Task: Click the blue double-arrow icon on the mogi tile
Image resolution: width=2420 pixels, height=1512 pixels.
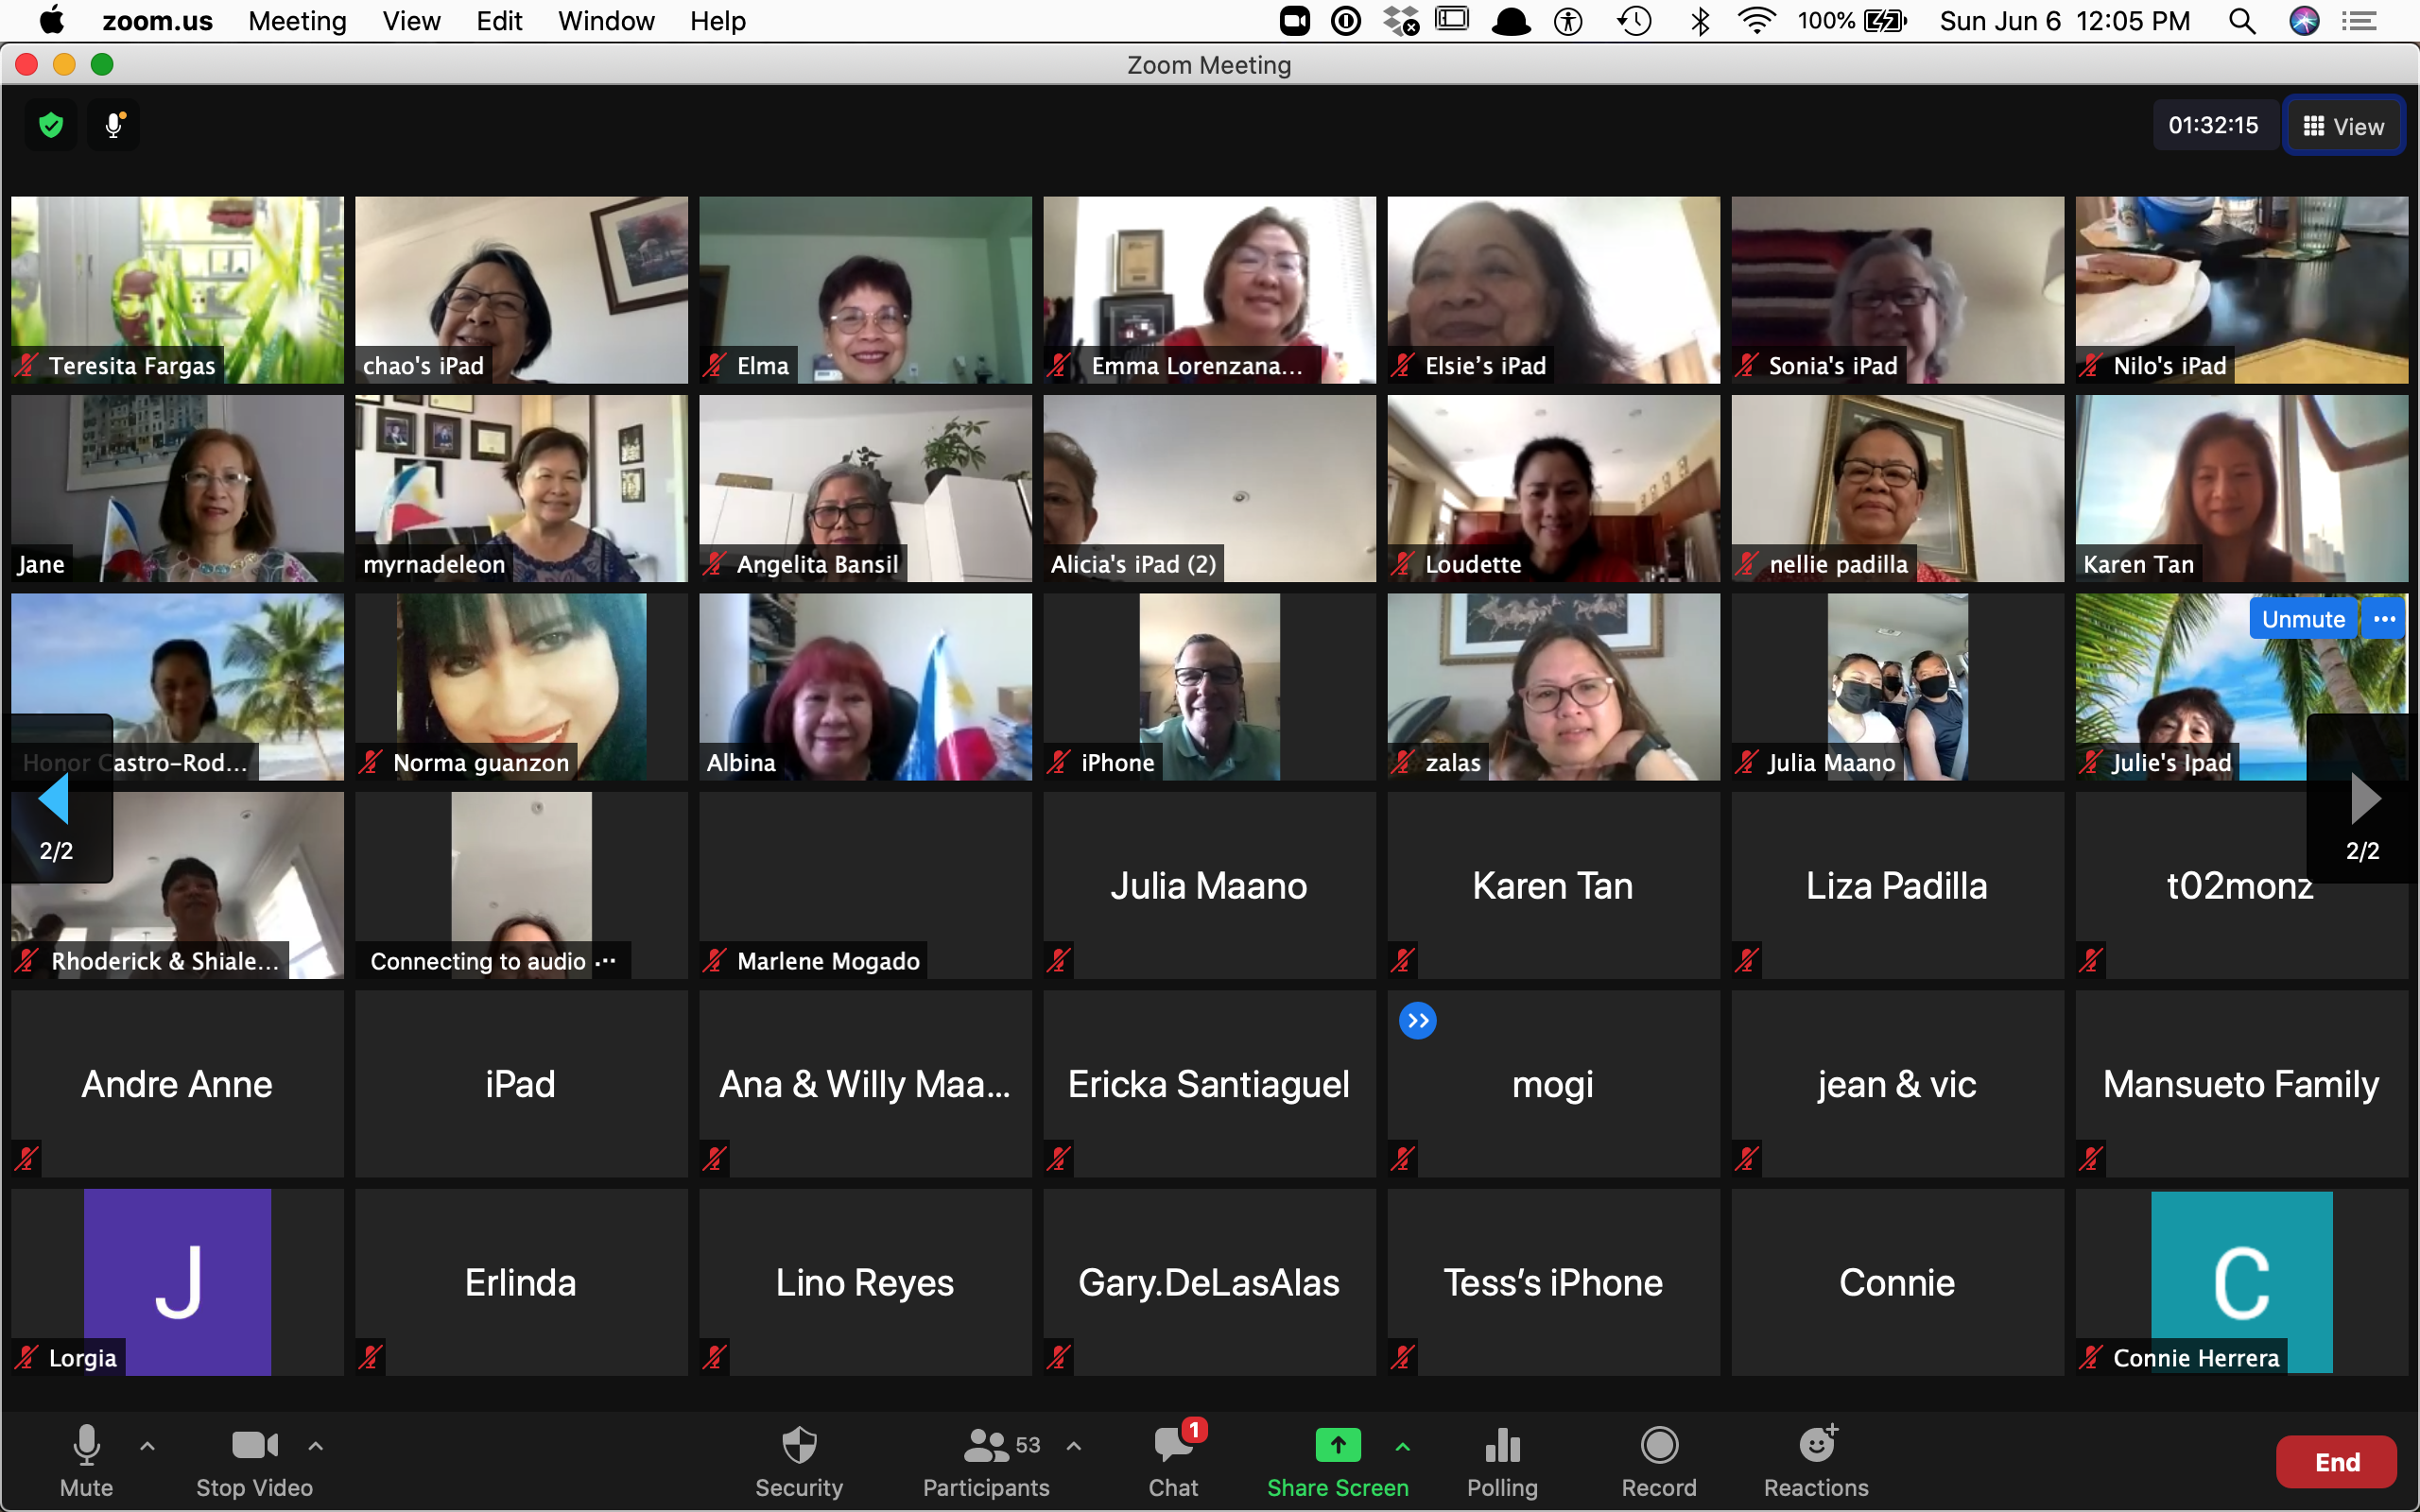Action: (x=1417, y=1021)
